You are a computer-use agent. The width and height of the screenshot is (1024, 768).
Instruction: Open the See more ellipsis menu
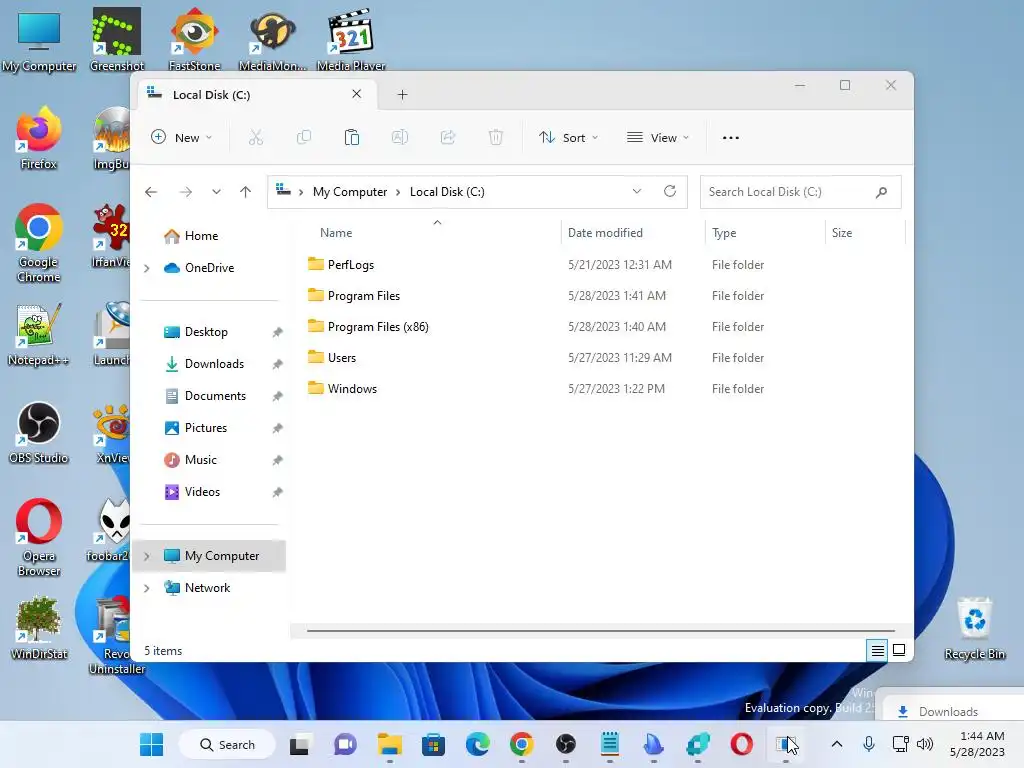[x=731, y=138]
